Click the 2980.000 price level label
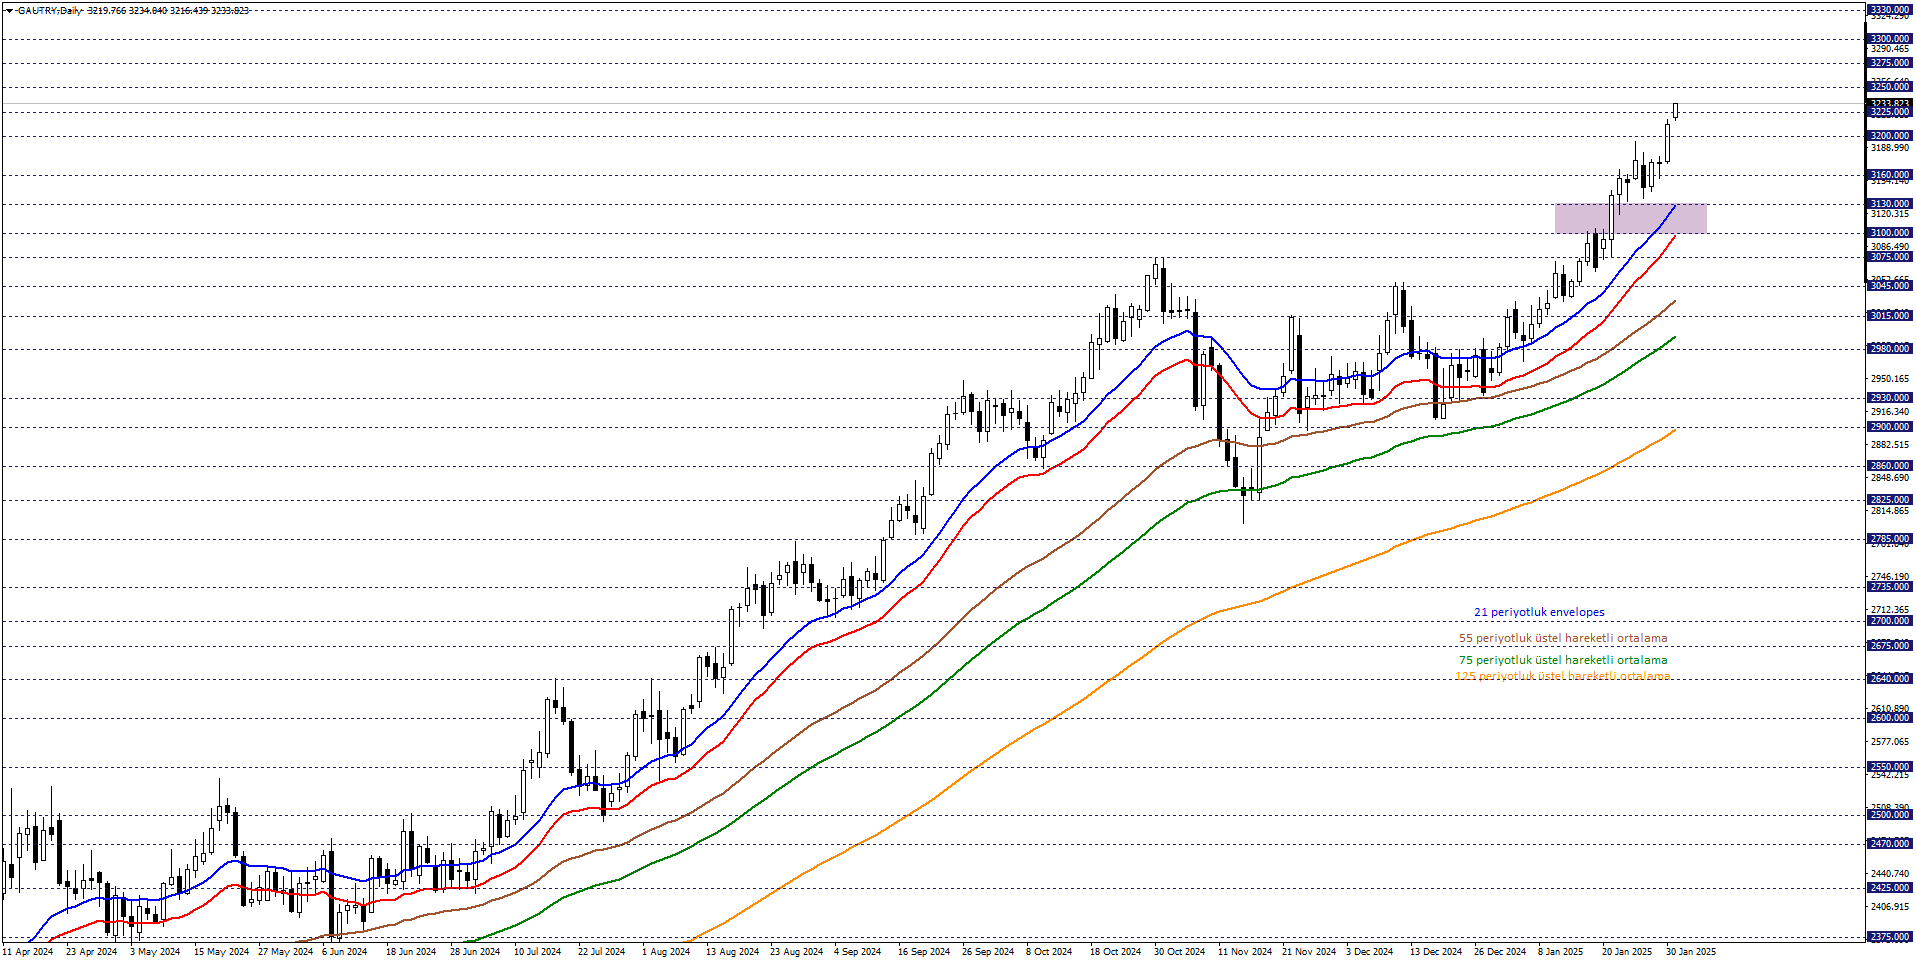The image size is (1916, 963). tap(1889, 349)
